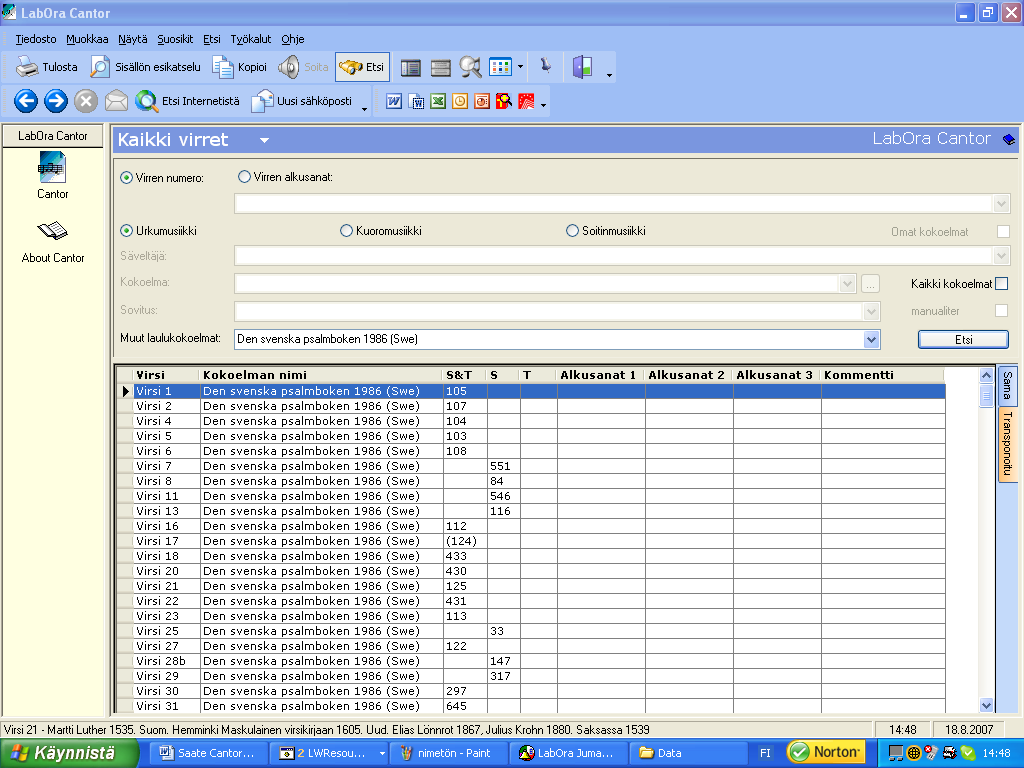Click the exit door toolbar icon
The image size is (1024, 768).
[583, 67]
